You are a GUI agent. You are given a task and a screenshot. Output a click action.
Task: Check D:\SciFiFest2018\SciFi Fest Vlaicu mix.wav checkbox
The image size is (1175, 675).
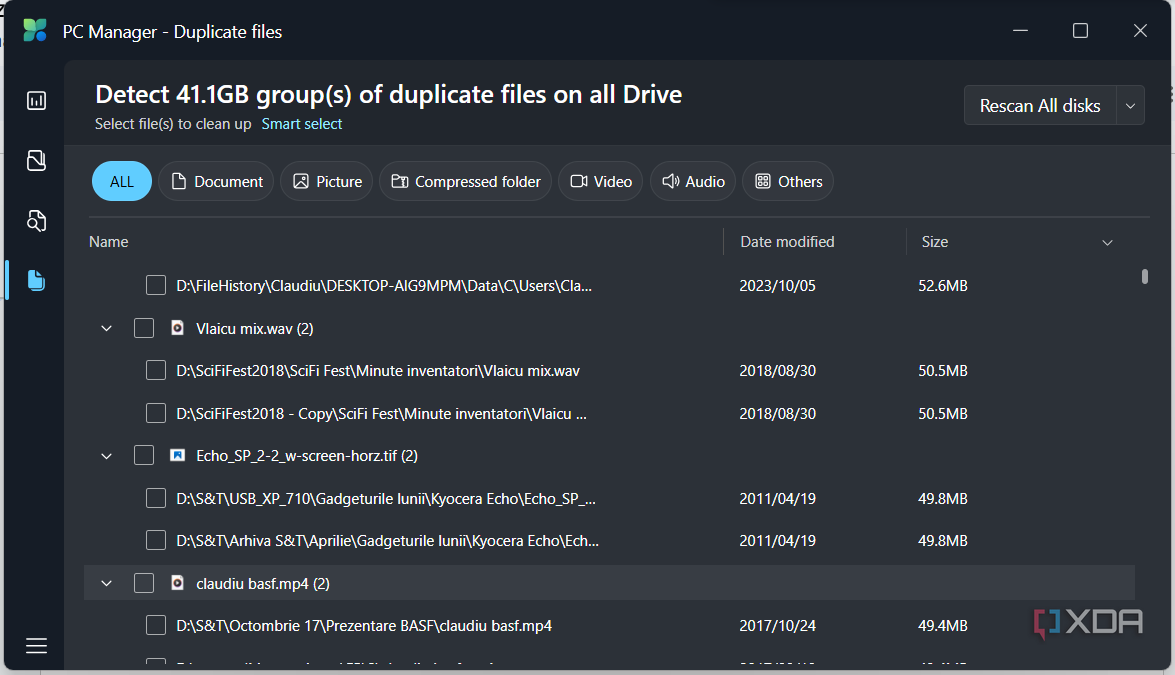tap(156, 370)
